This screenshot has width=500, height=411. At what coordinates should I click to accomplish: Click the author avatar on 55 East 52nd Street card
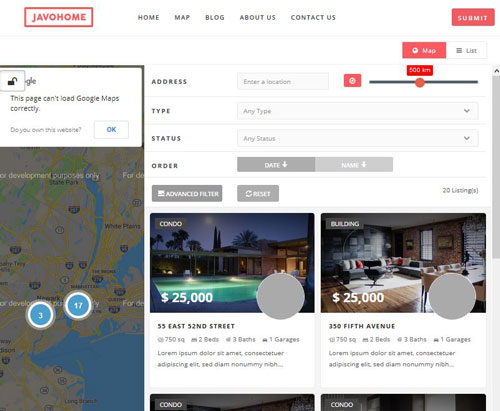281,296
